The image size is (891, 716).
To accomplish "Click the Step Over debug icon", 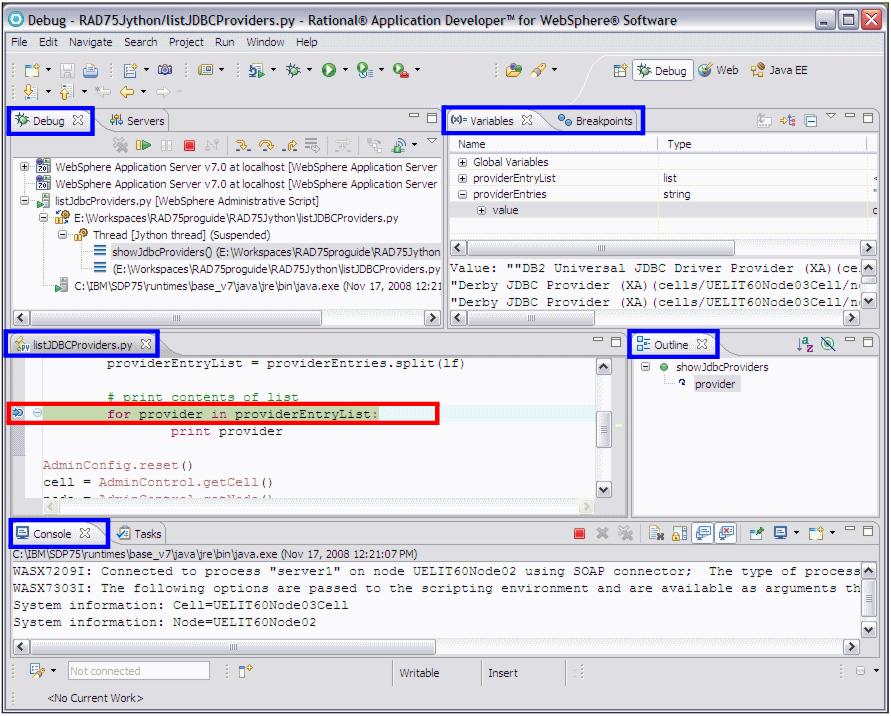I will (x=266, y=145).
